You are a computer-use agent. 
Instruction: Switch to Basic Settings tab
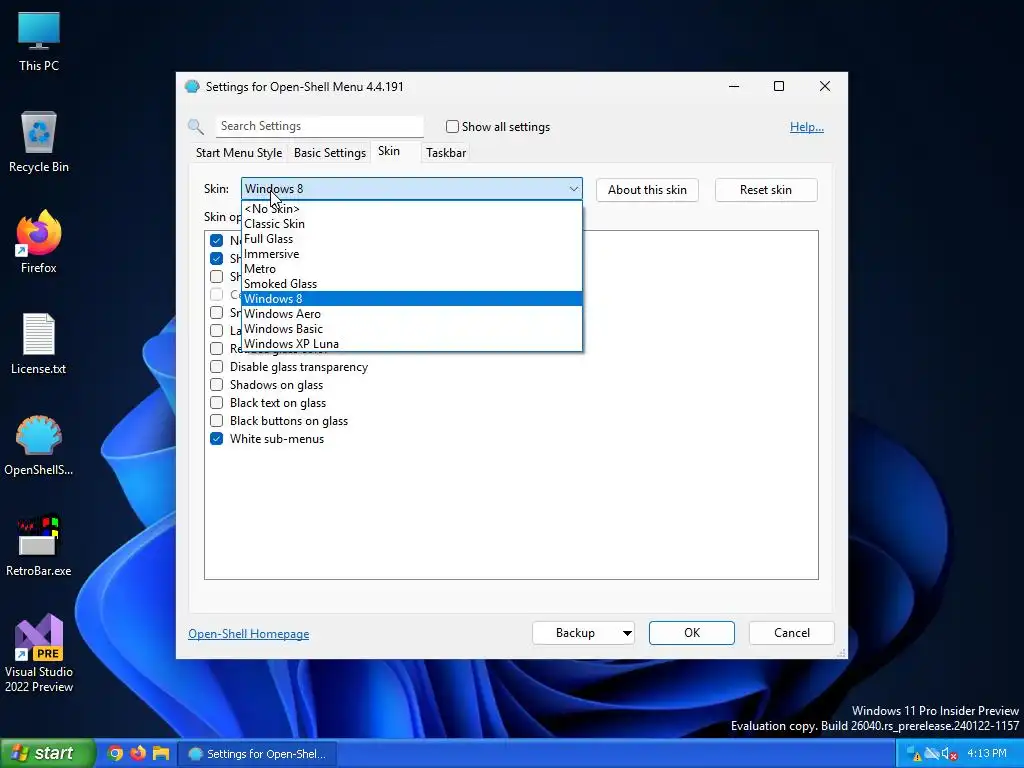point(330,153)
